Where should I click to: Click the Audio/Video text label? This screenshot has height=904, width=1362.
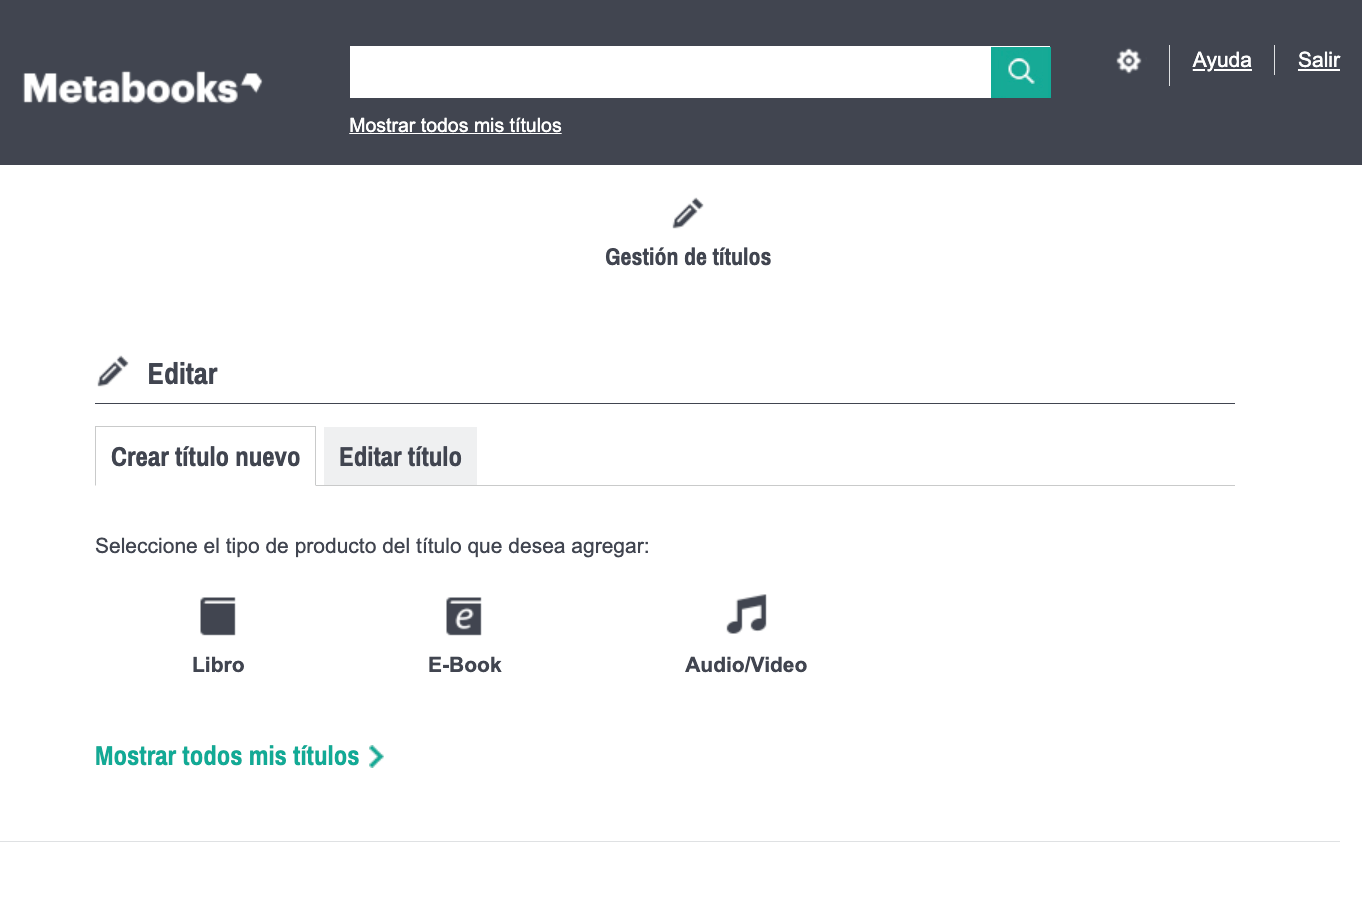(x=746, y=665)
